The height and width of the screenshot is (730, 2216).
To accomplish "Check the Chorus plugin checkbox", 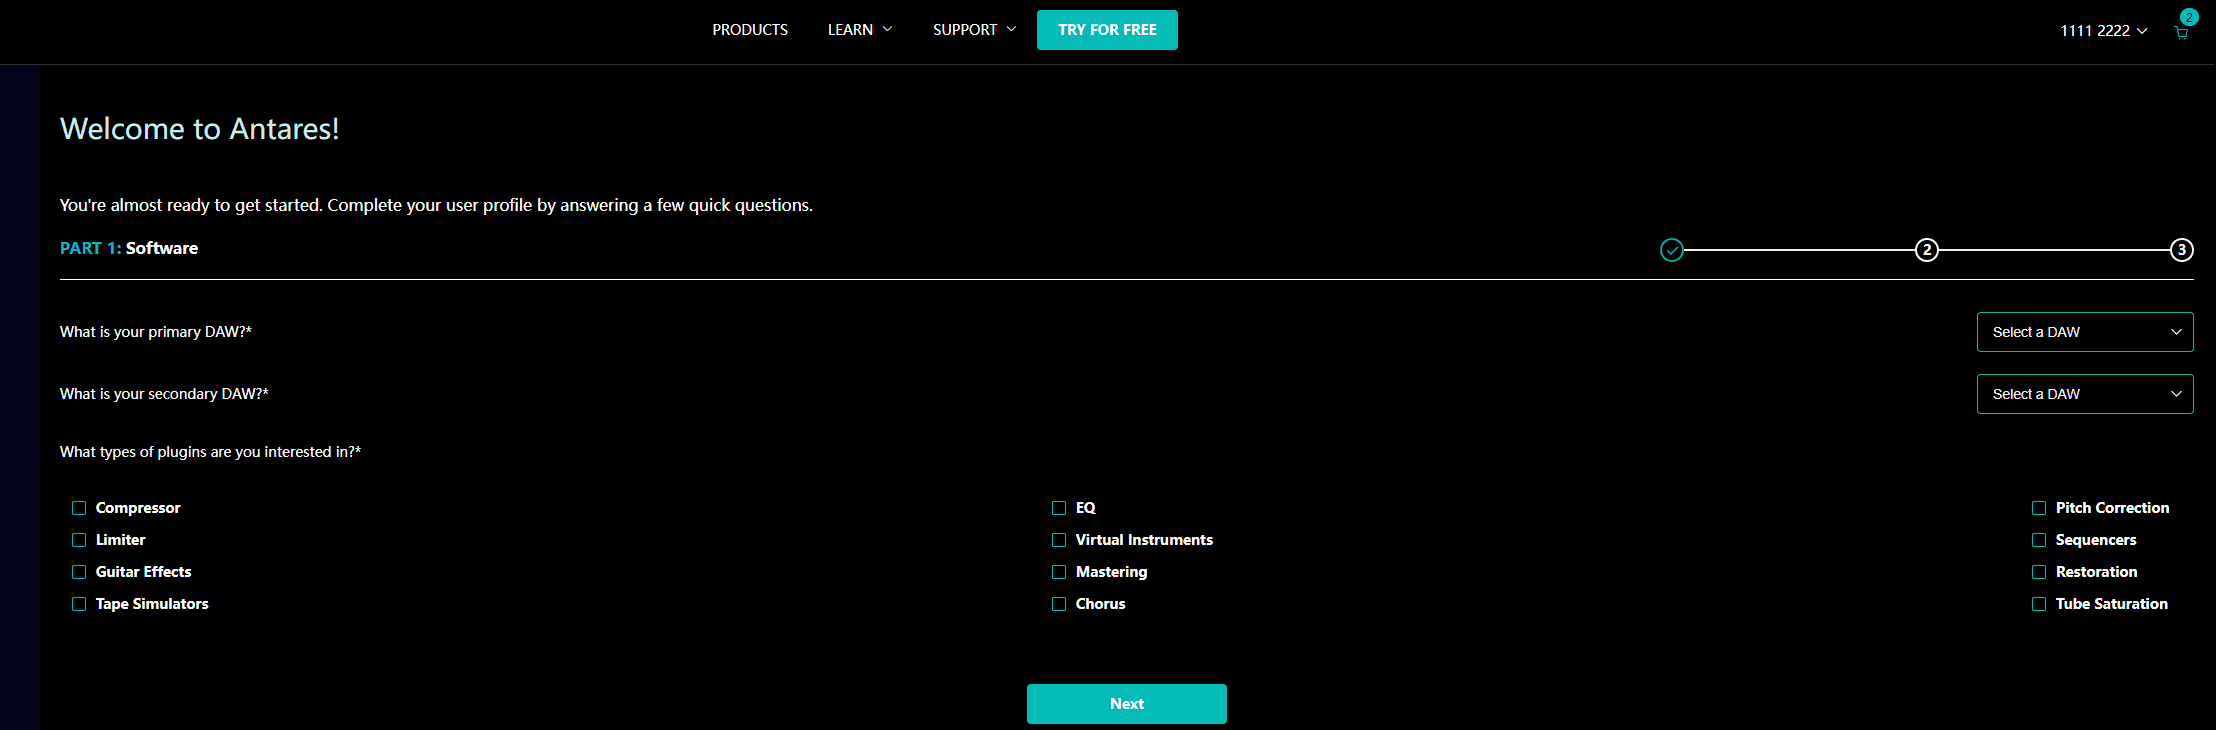I will coord(1059,604).
